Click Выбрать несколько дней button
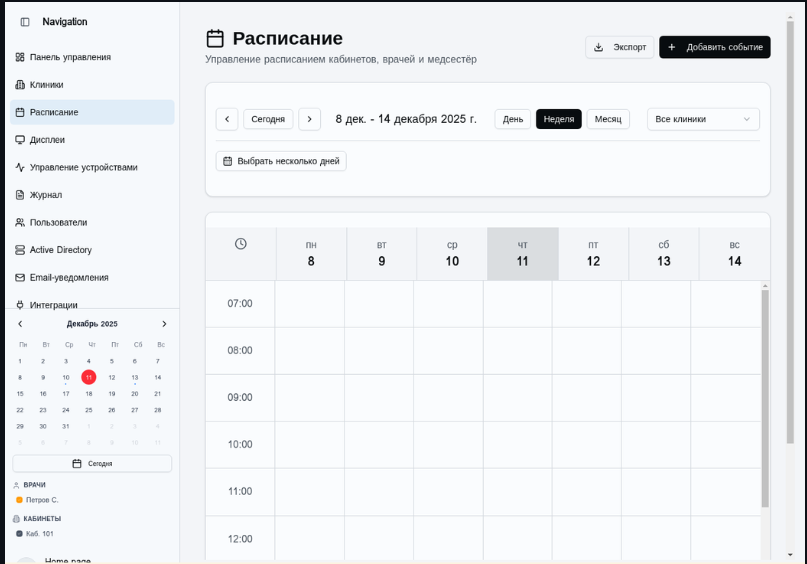Viewport: 807px width, 564px height. pos(281,161)
